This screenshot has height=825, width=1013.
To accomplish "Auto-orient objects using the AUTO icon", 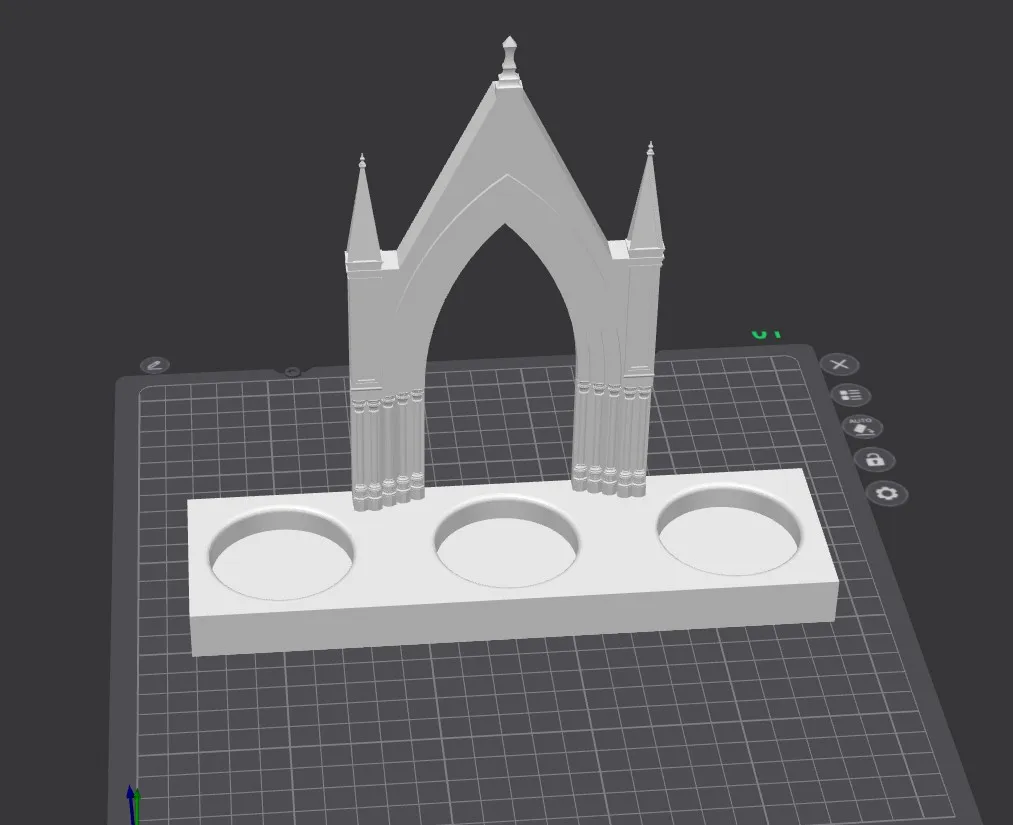I will click(862, 427).
